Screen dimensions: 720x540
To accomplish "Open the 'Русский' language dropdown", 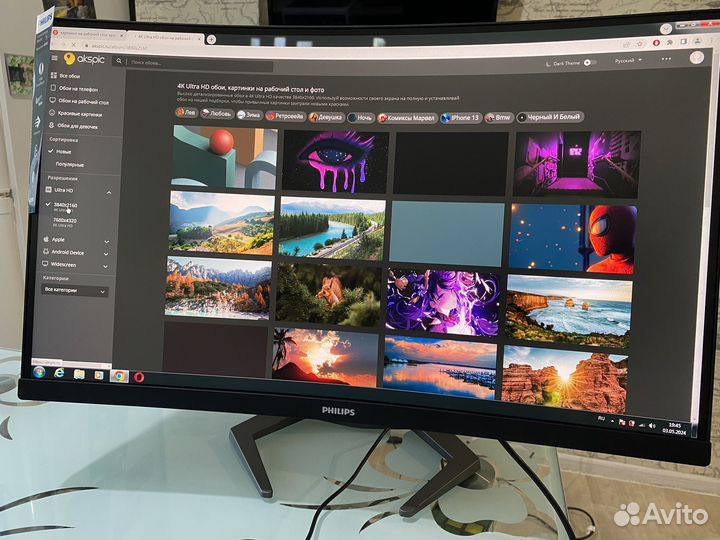I will [x=628, y=62].
